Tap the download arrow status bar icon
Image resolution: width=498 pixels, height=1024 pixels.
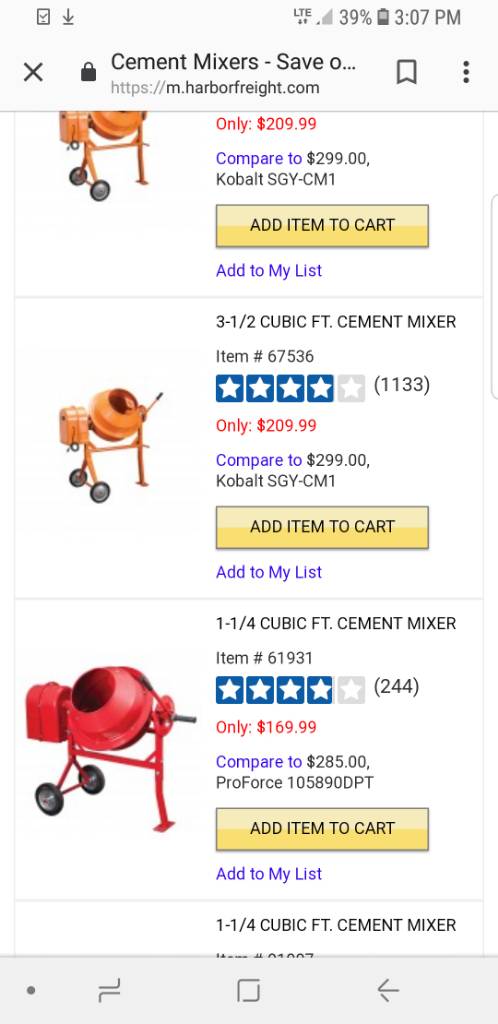(68, 18)
